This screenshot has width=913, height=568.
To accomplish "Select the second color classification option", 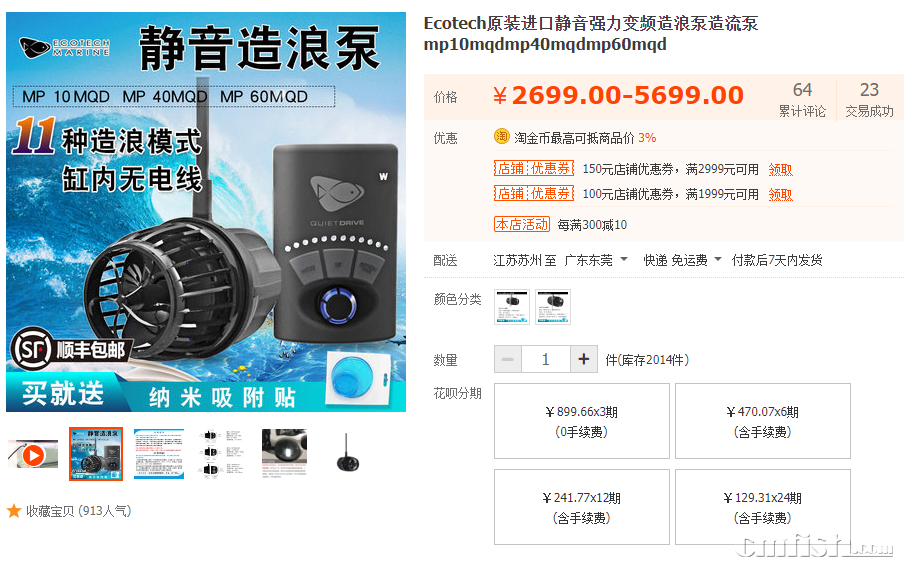I will coord(553,306).
